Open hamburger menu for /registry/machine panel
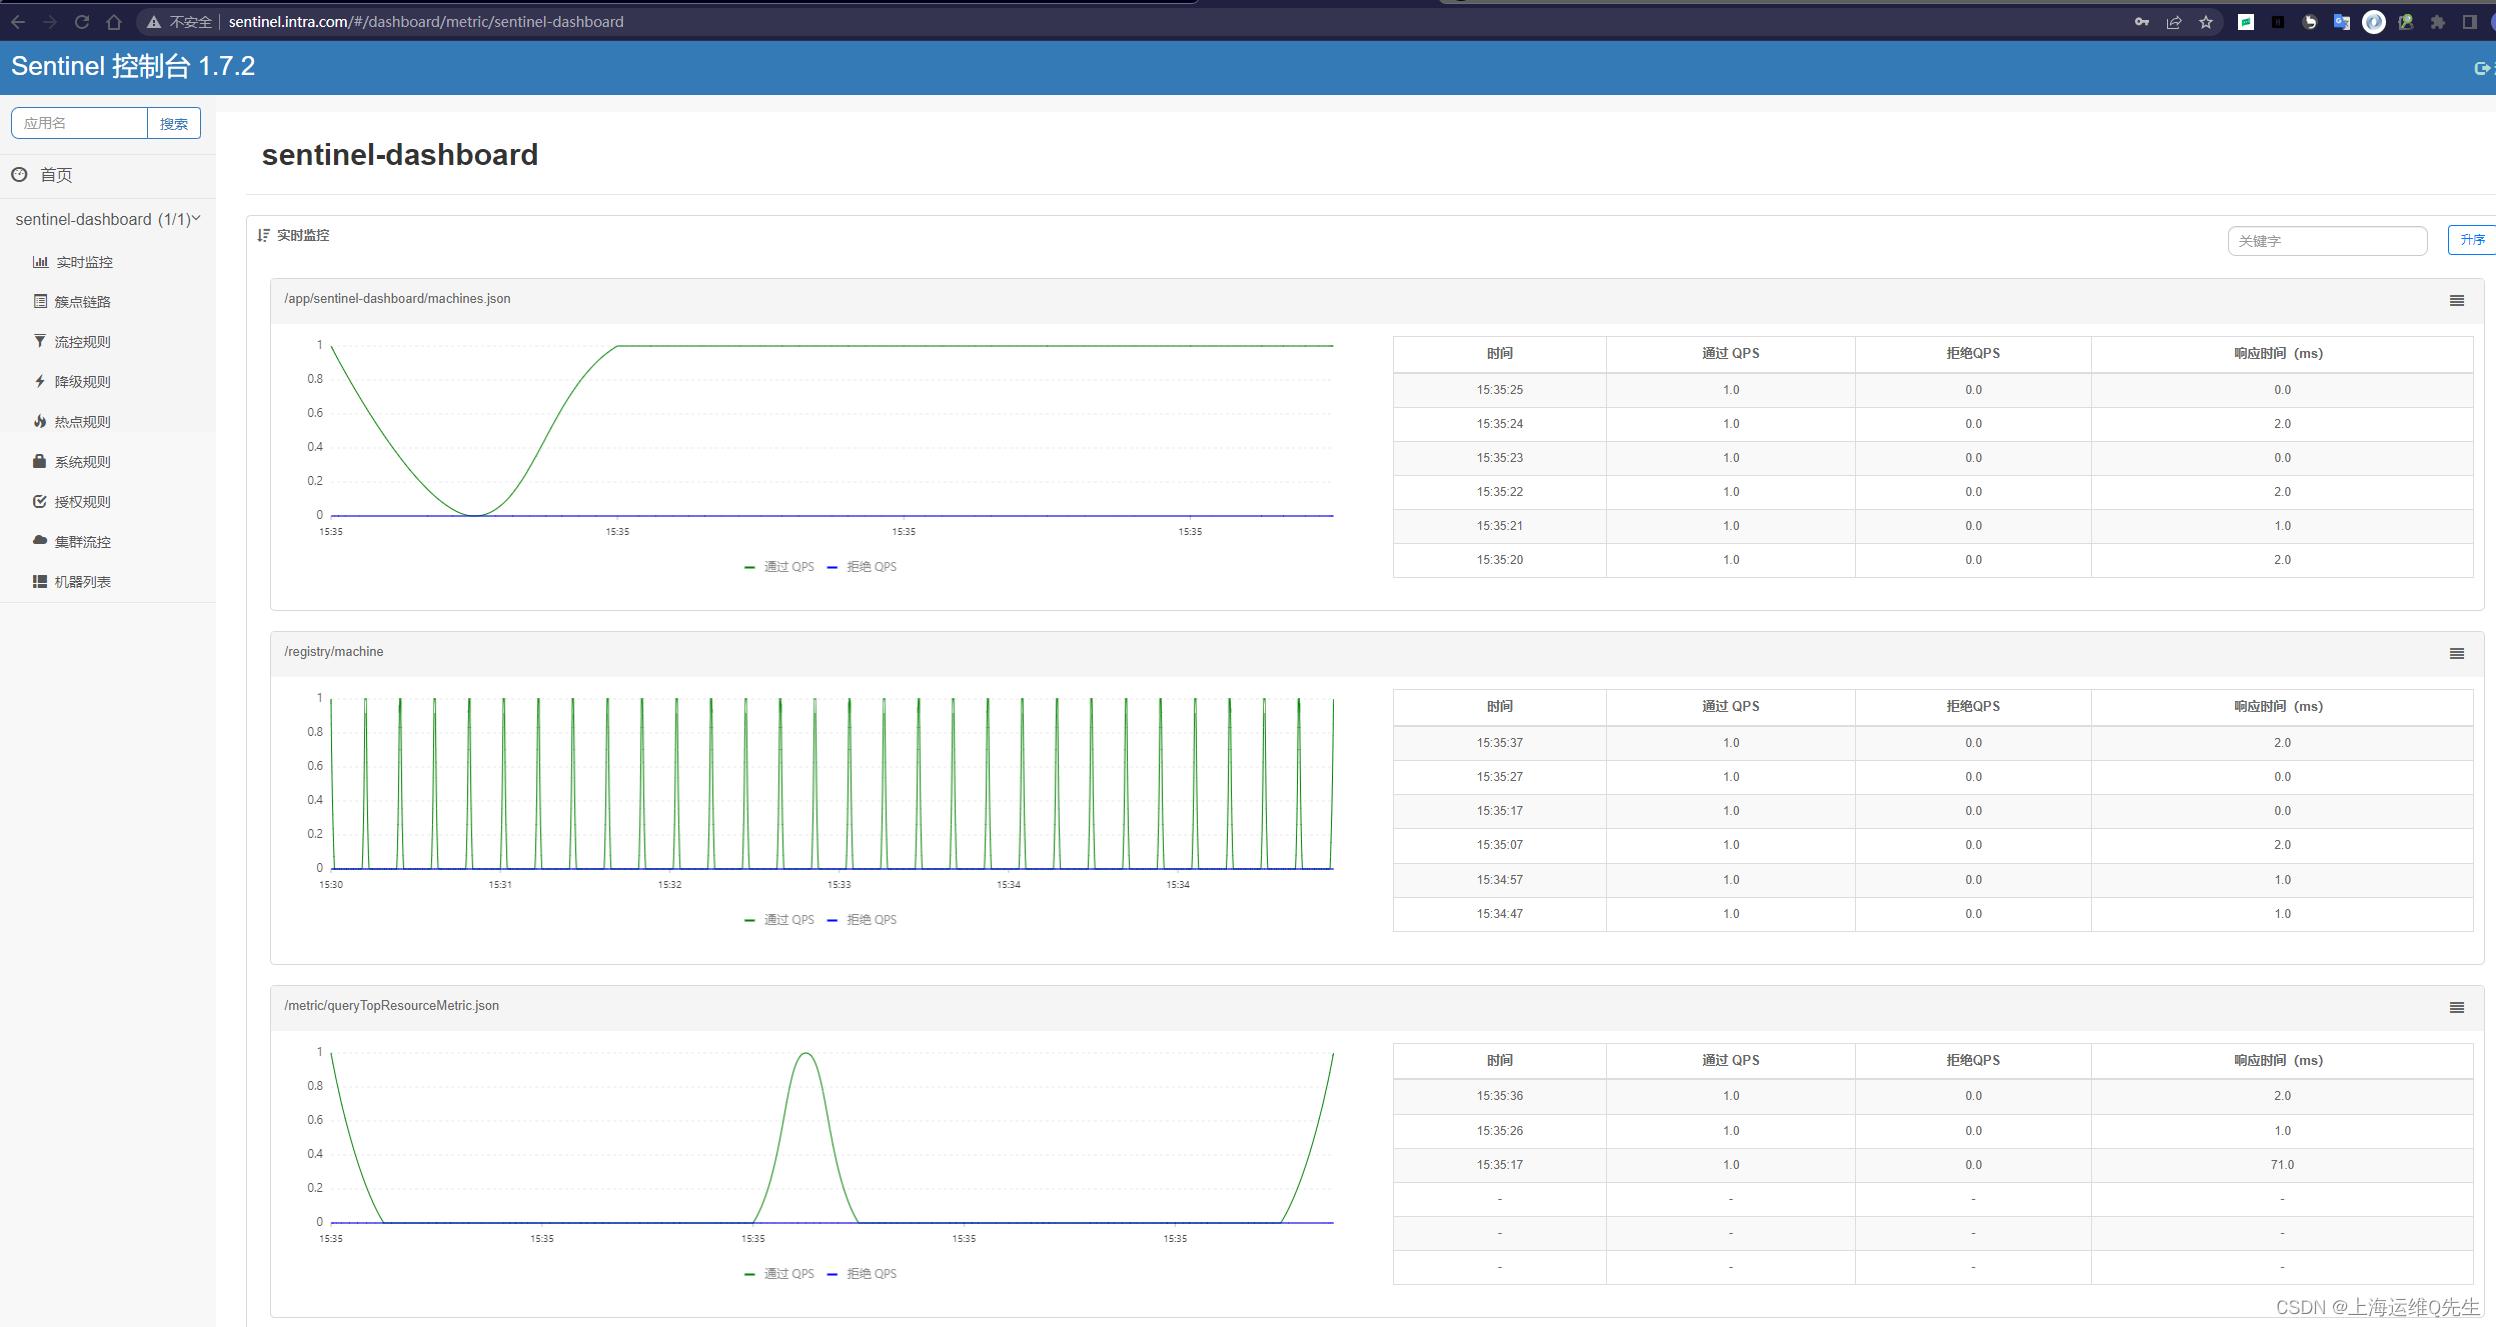The height and width of the screenshot is (1327, 2496). 2457,654
